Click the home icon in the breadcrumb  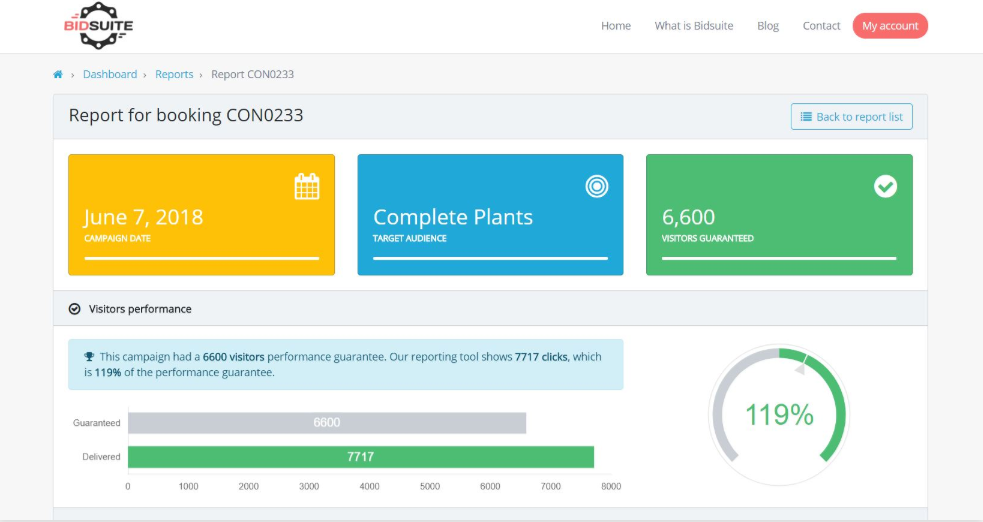(x=58, y=74)
